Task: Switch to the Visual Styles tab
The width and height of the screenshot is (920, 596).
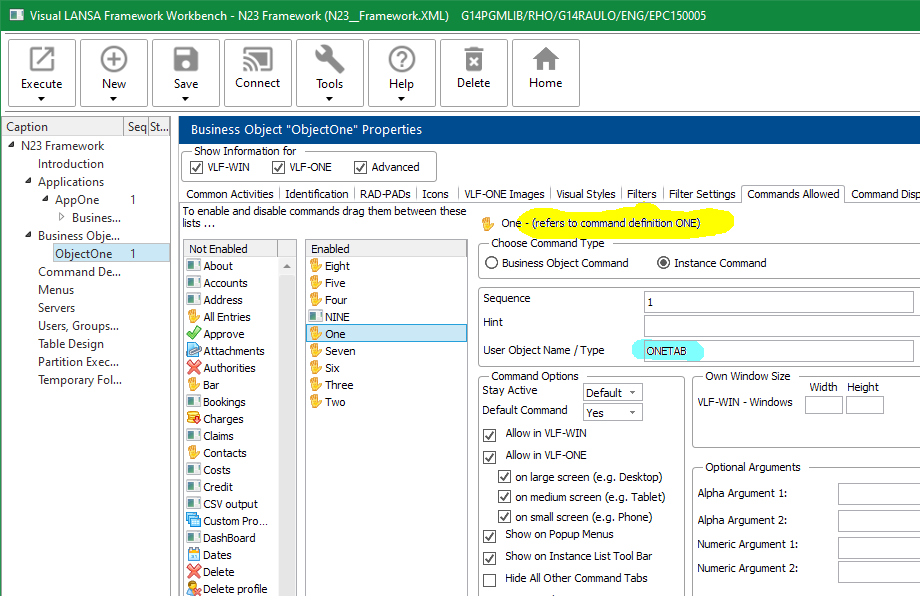Action: (x=586, y=194)
